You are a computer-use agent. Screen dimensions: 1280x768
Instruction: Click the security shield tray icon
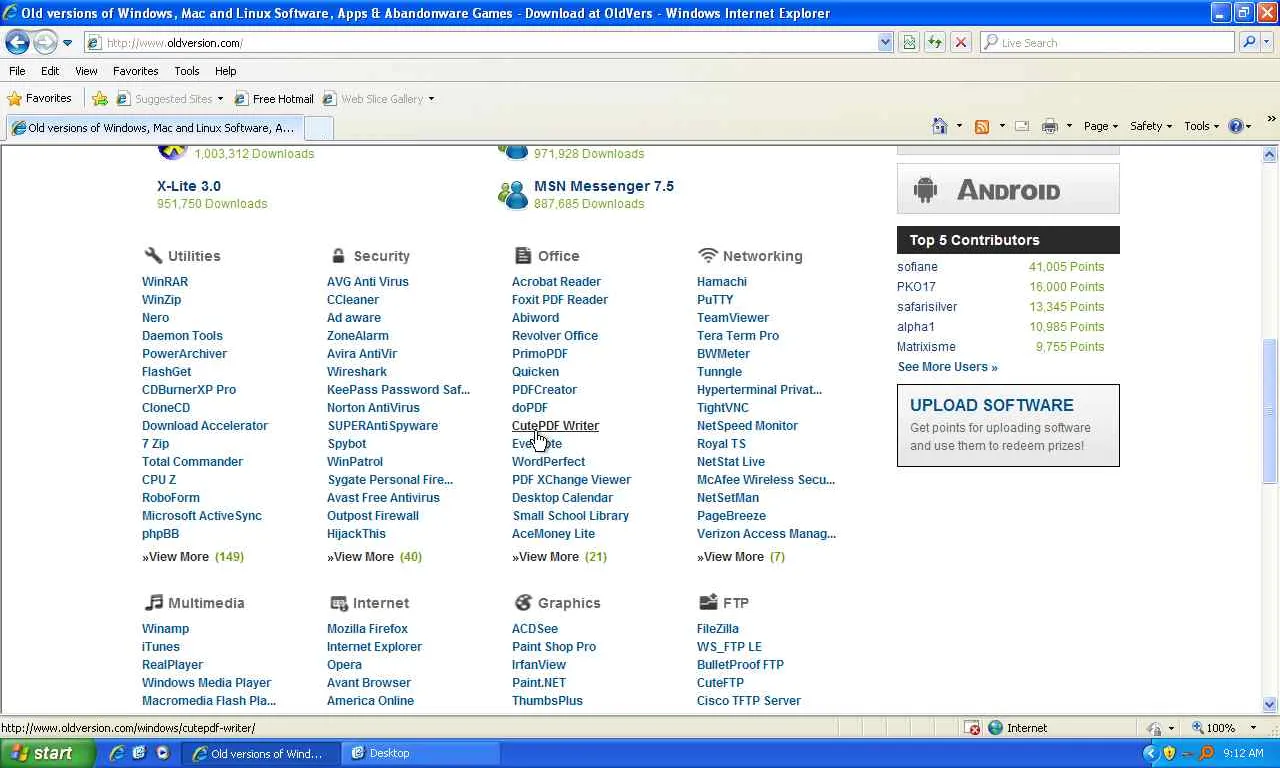click(x=1169, y=753)
